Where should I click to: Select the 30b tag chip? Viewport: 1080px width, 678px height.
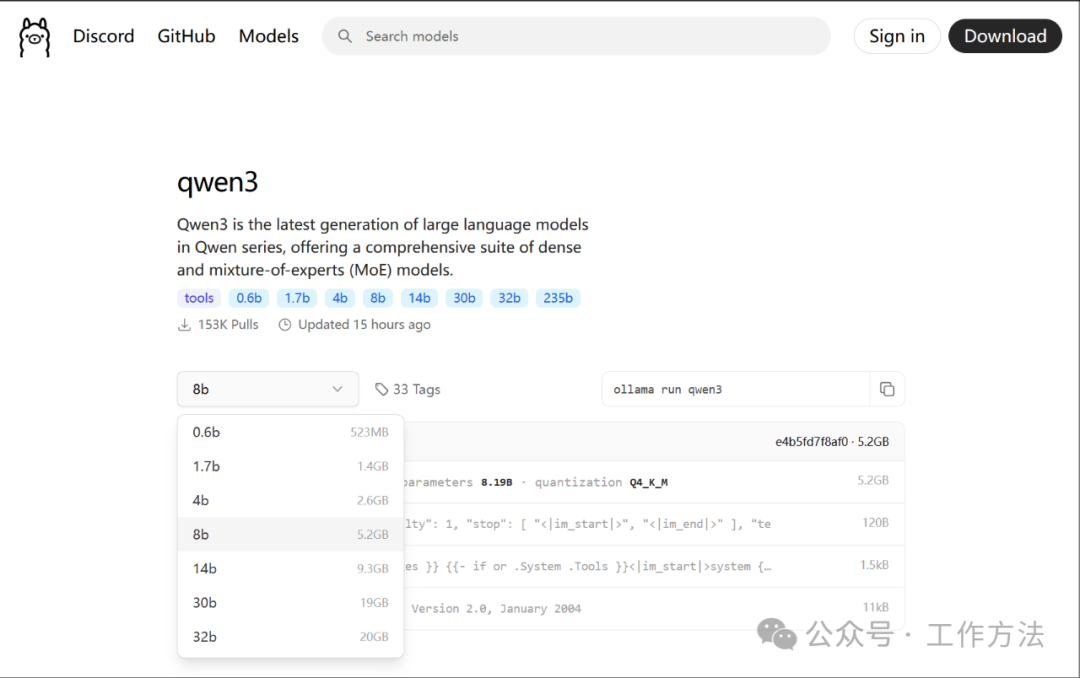tap(464, 298)
